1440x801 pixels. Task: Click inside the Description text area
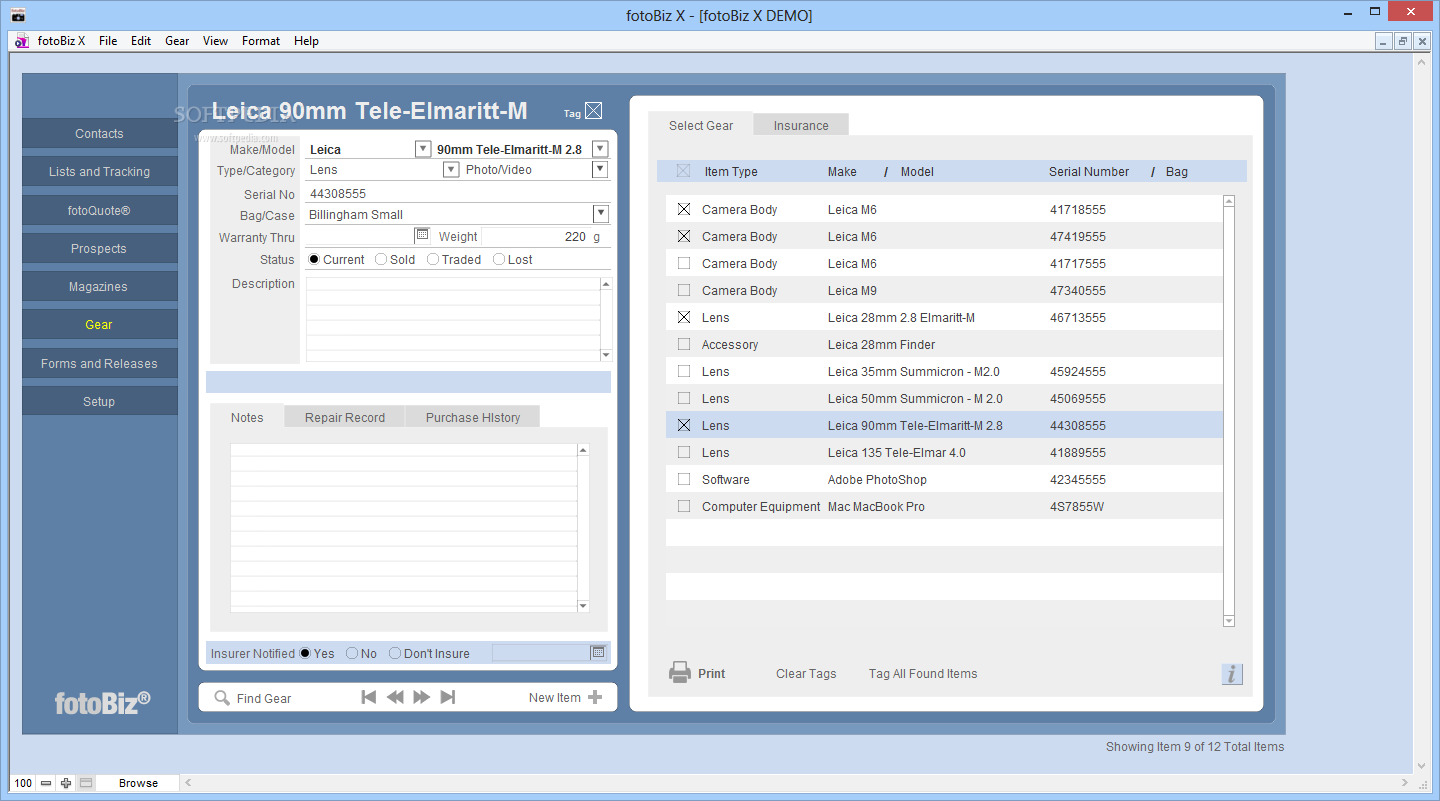[453, 318]
